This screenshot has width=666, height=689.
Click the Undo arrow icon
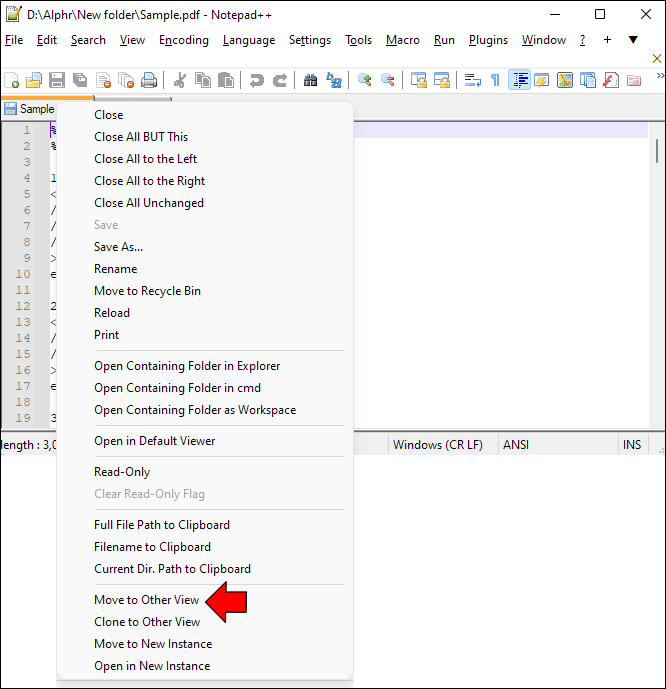tap(257, 80)
